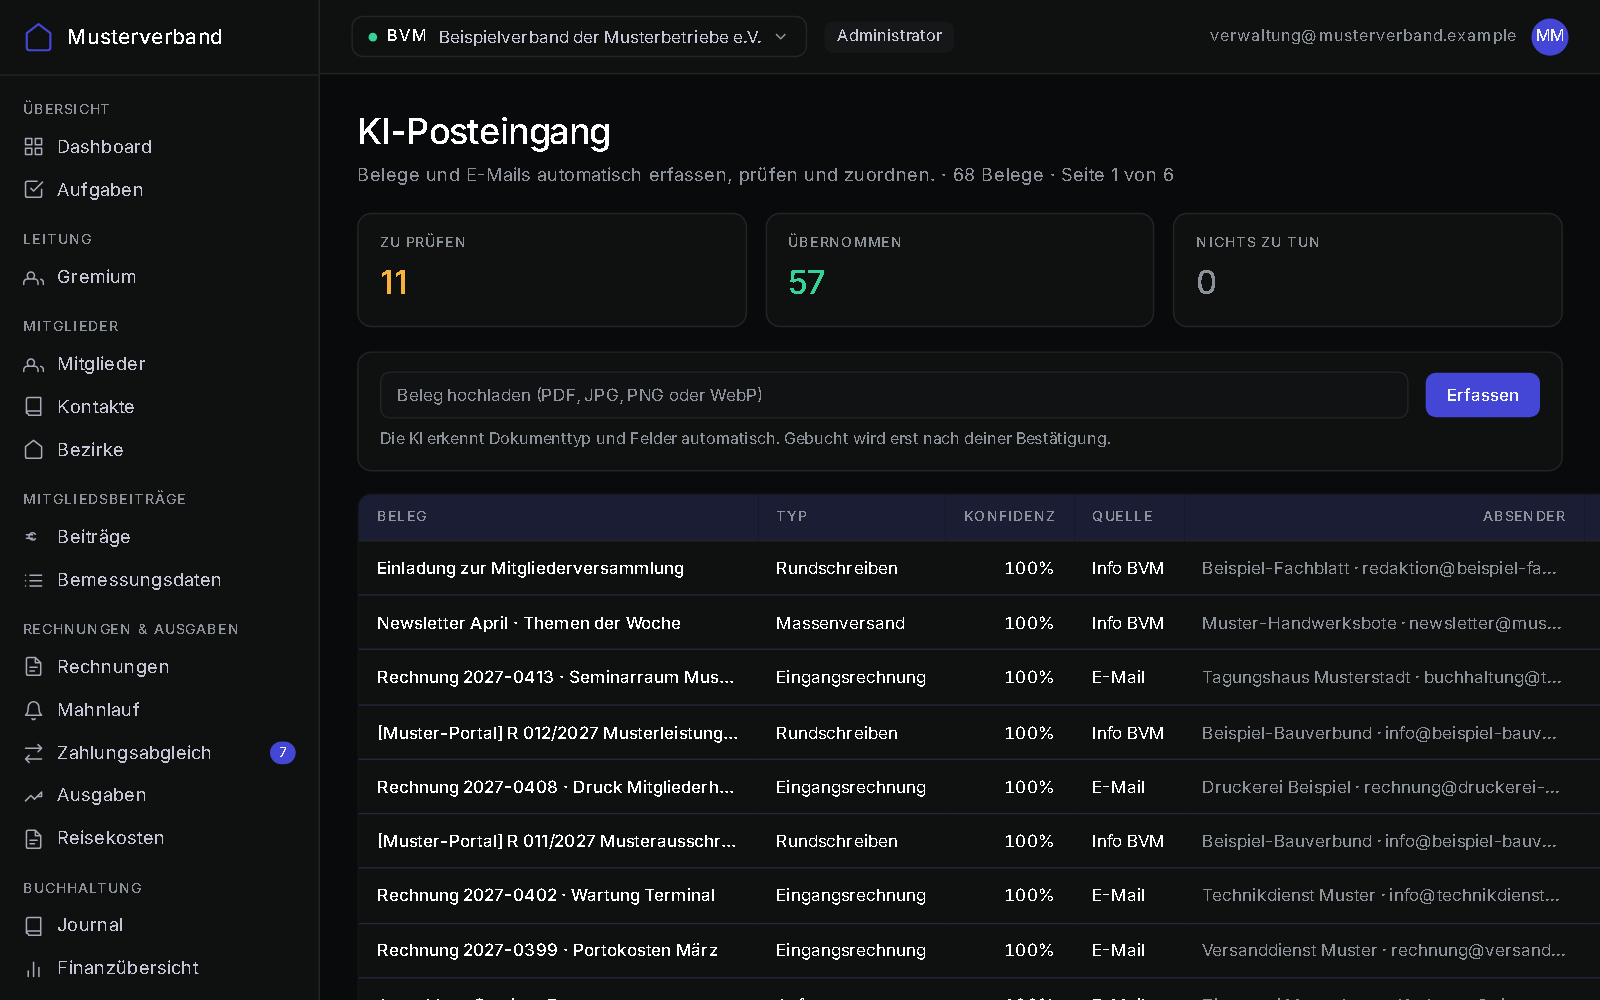This screenshot has width=1600, height=1000.
Task: Open [Muster-Portal] R 012/2027 row
Action: (x=979, y=733)
